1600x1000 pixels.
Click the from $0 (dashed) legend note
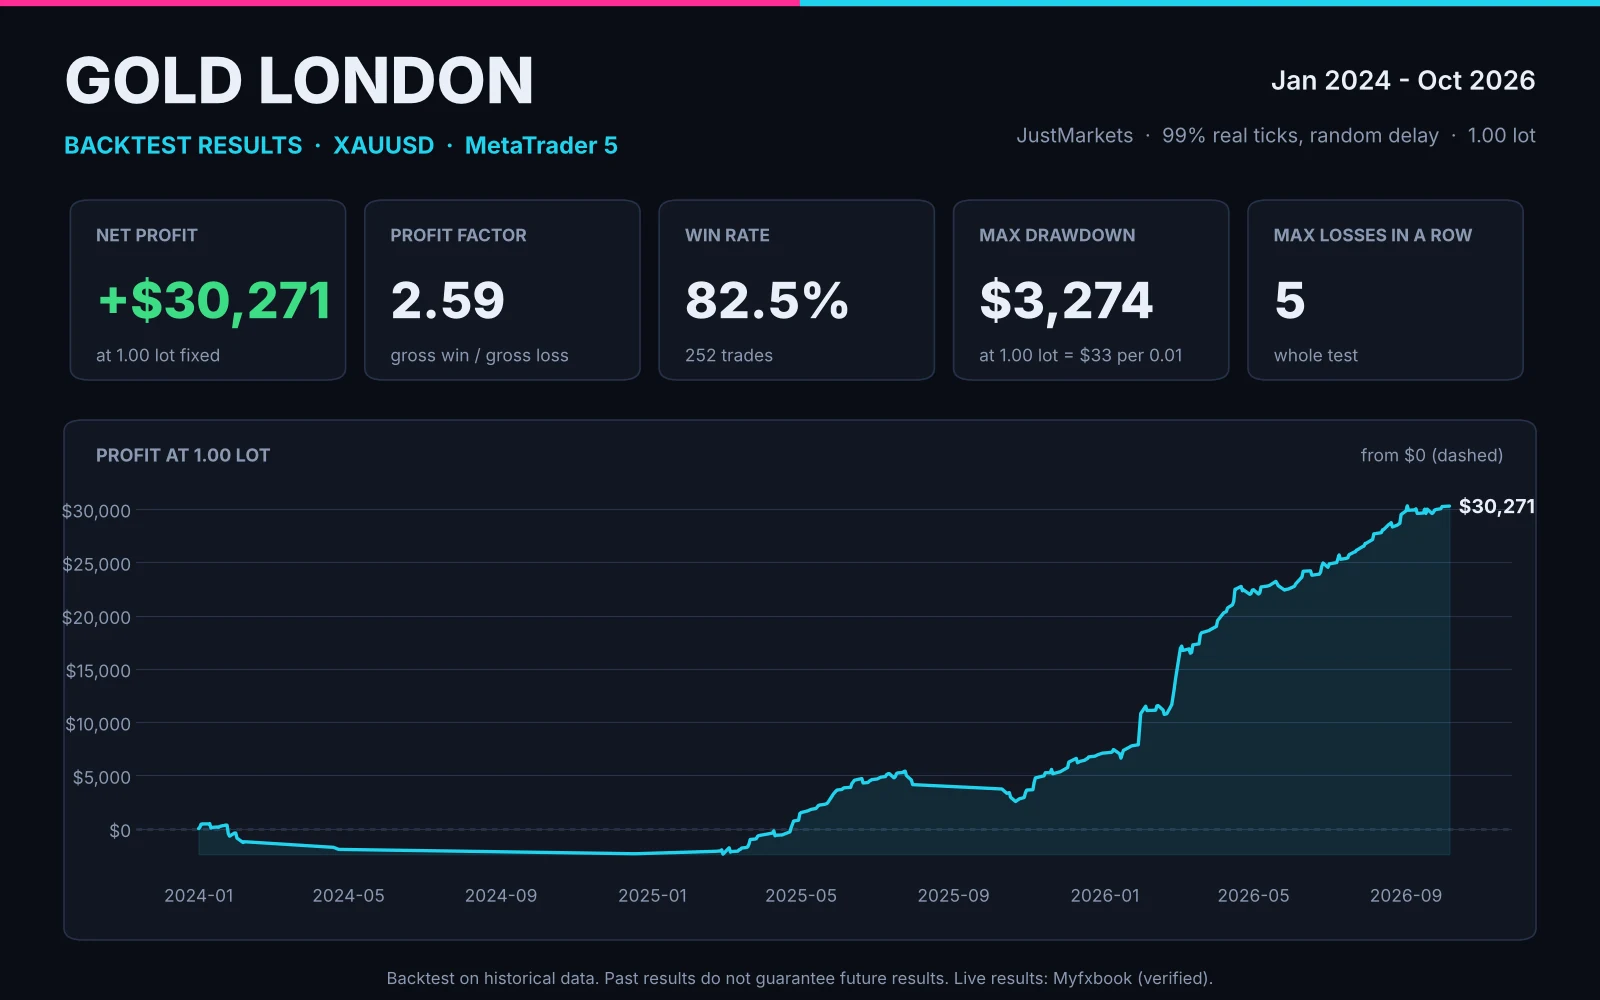1432,456
